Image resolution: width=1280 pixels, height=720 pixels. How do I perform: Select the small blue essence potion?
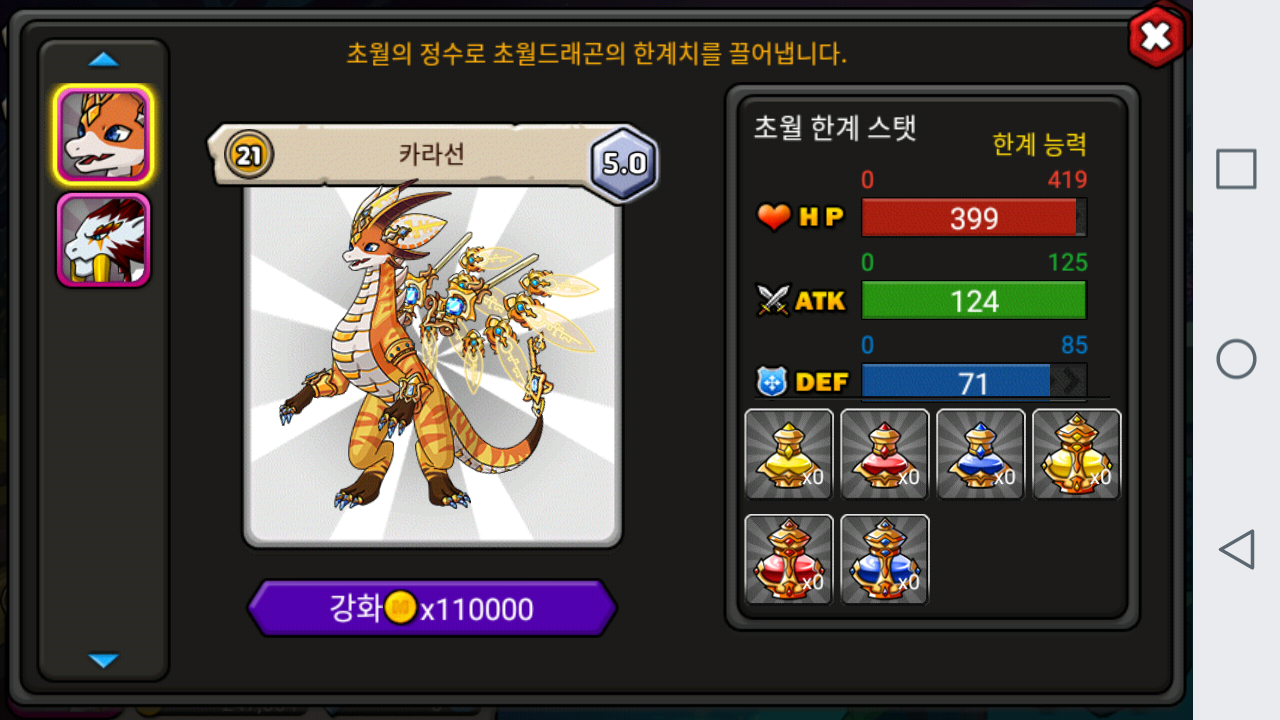pyautogui.click(x=981, y=454)
